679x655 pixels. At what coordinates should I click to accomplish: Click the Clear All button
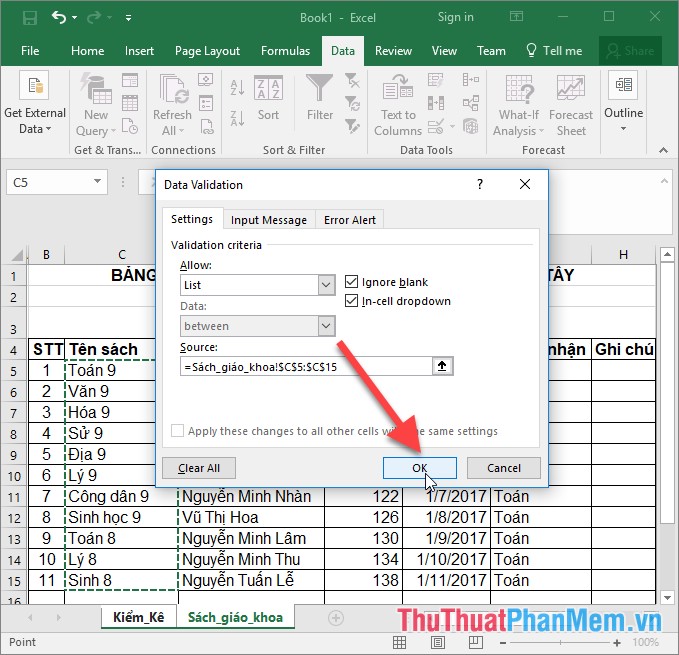coord(199,468)
